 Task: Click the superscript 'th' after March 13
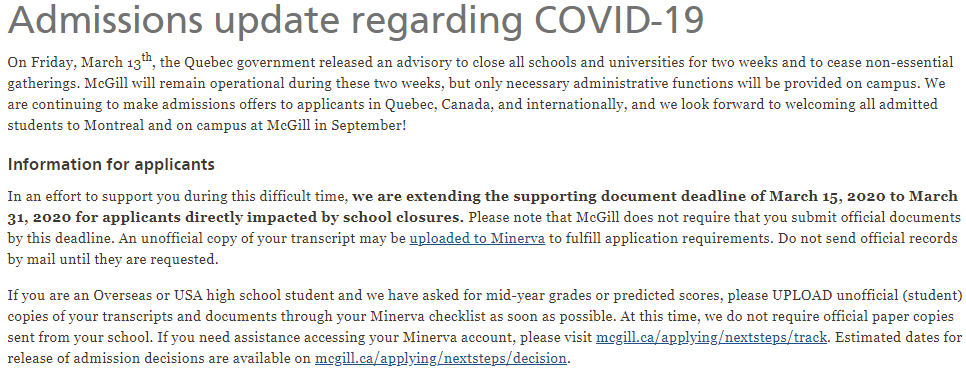[x=147, y=57]
